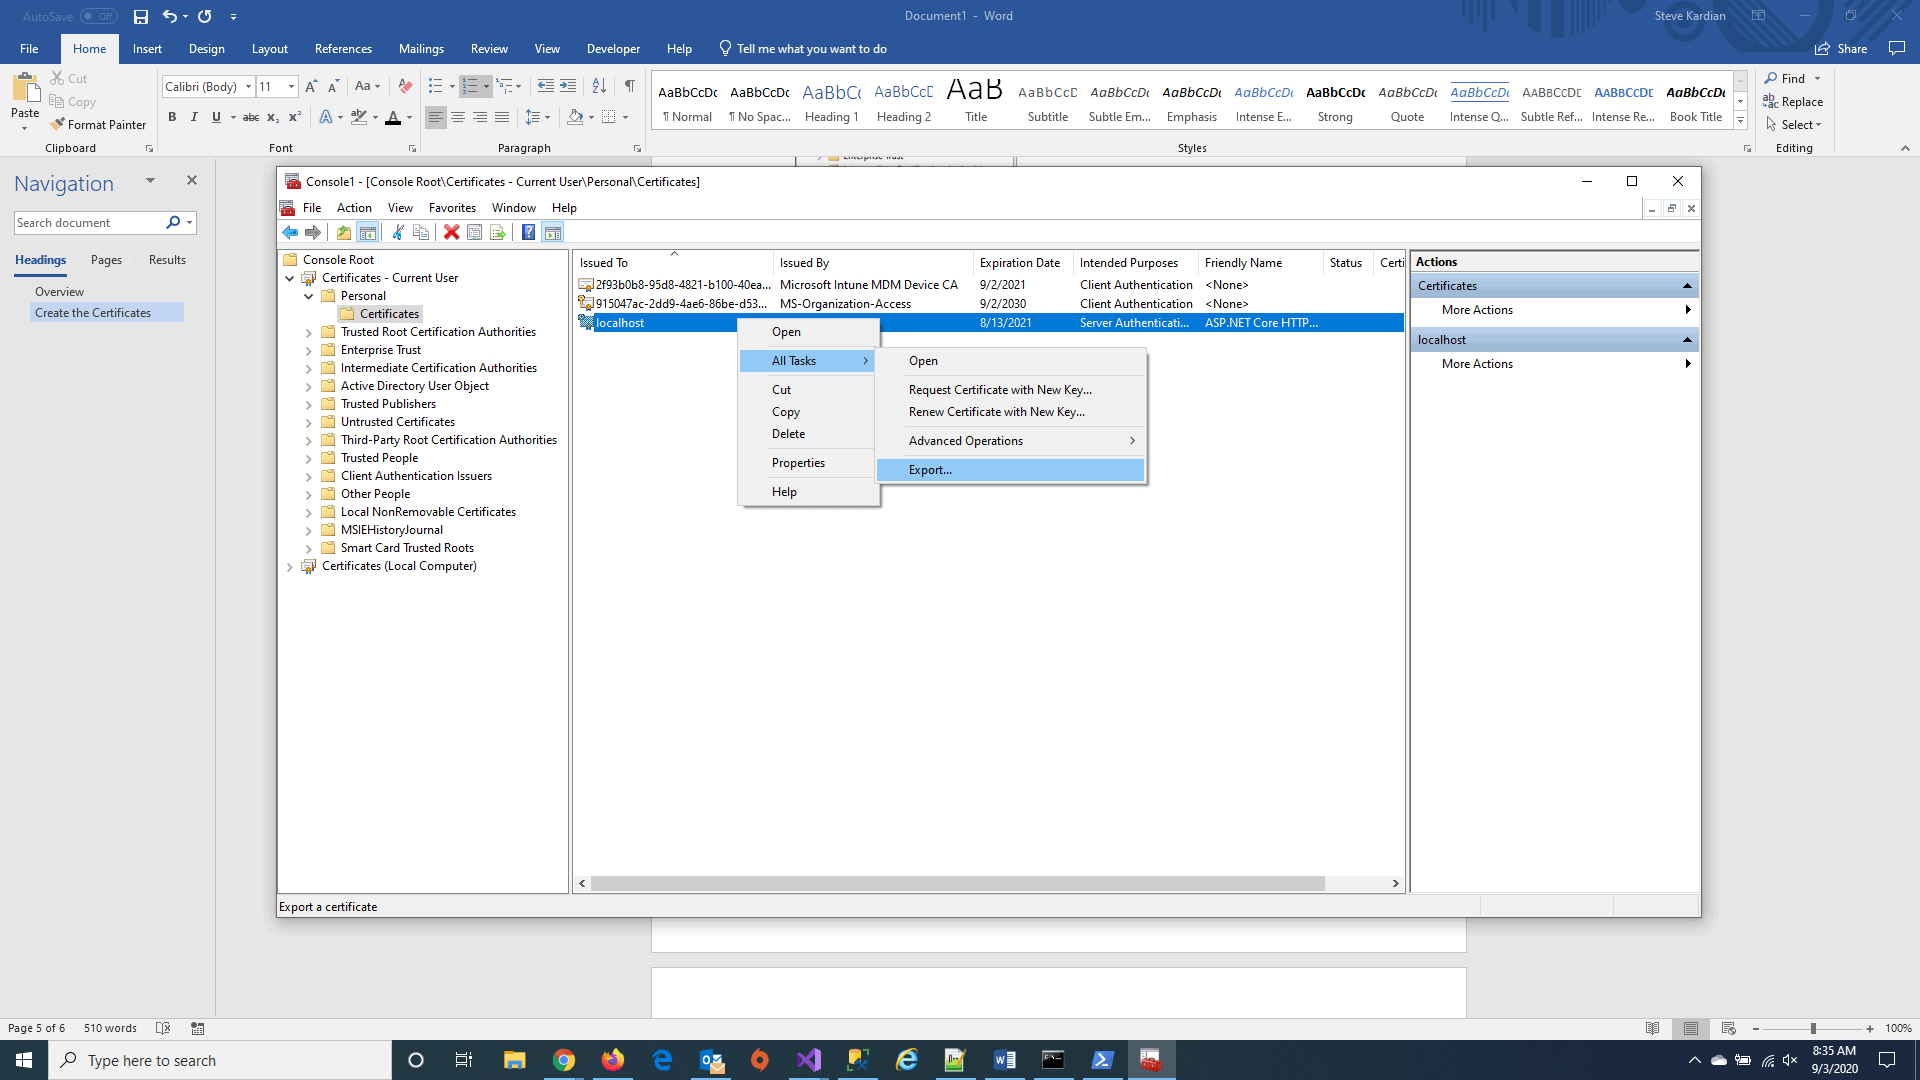Open Visual Studio from the taskbar

tap(809, 1060)
